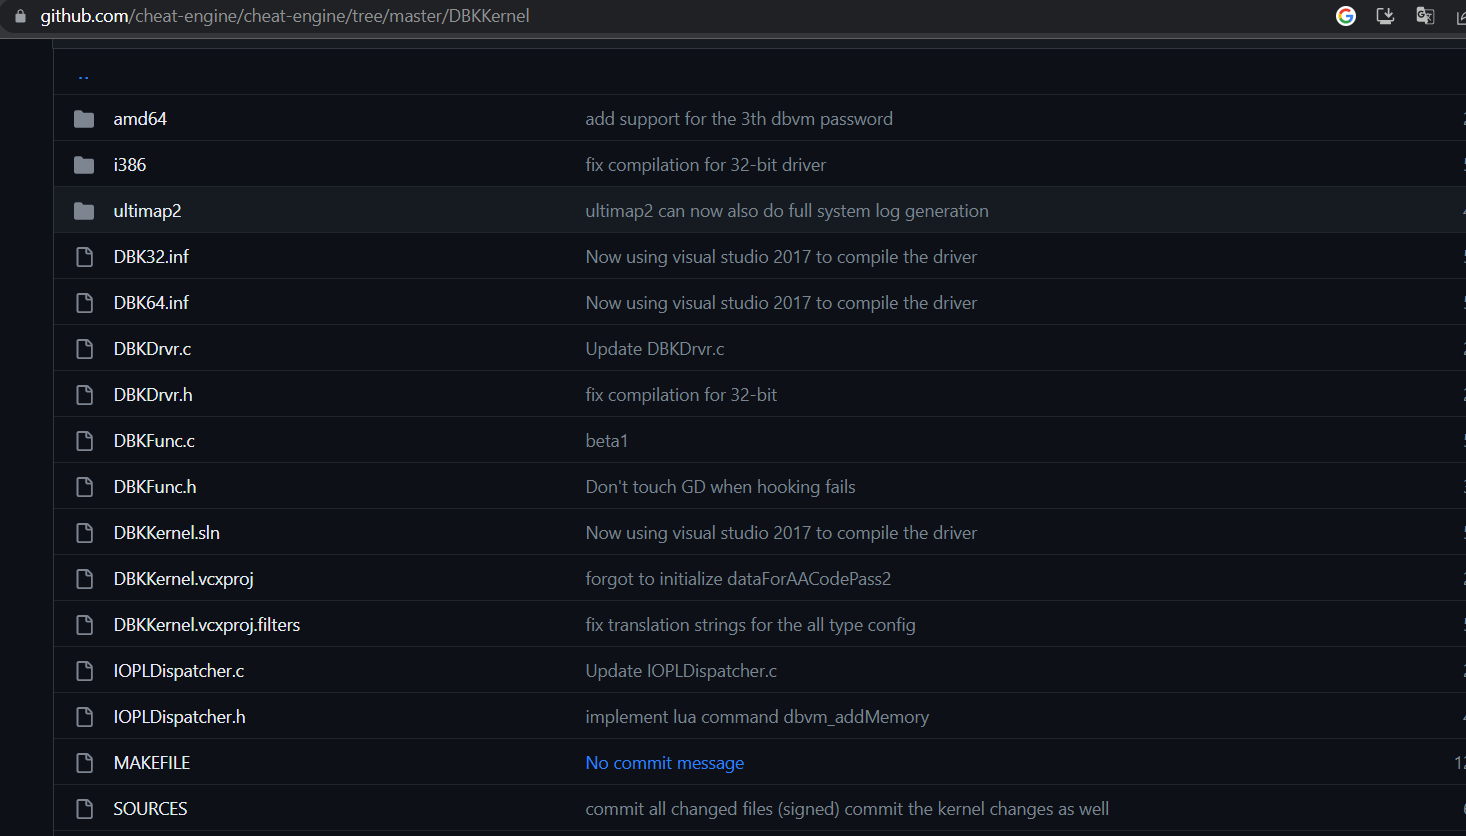This screenshot has width=1466, height=836.
Task: Click the folder icon beside ultimap2
Action: click(x=84, y=211)
